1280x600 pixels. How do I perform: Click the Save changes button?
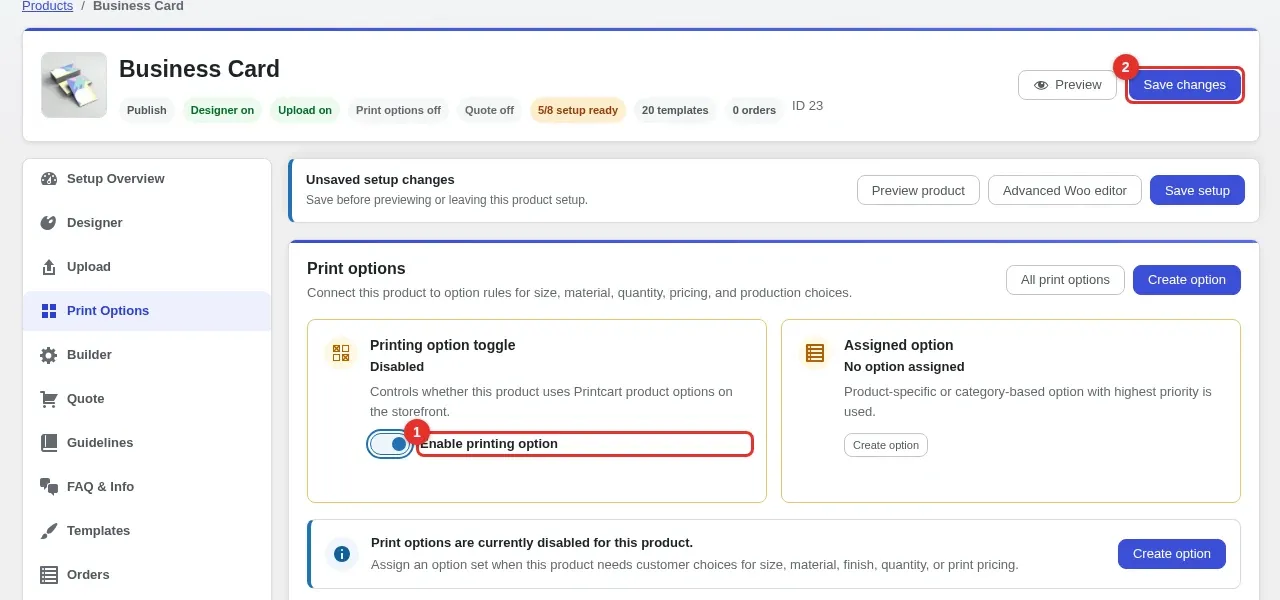[1184, 85]
